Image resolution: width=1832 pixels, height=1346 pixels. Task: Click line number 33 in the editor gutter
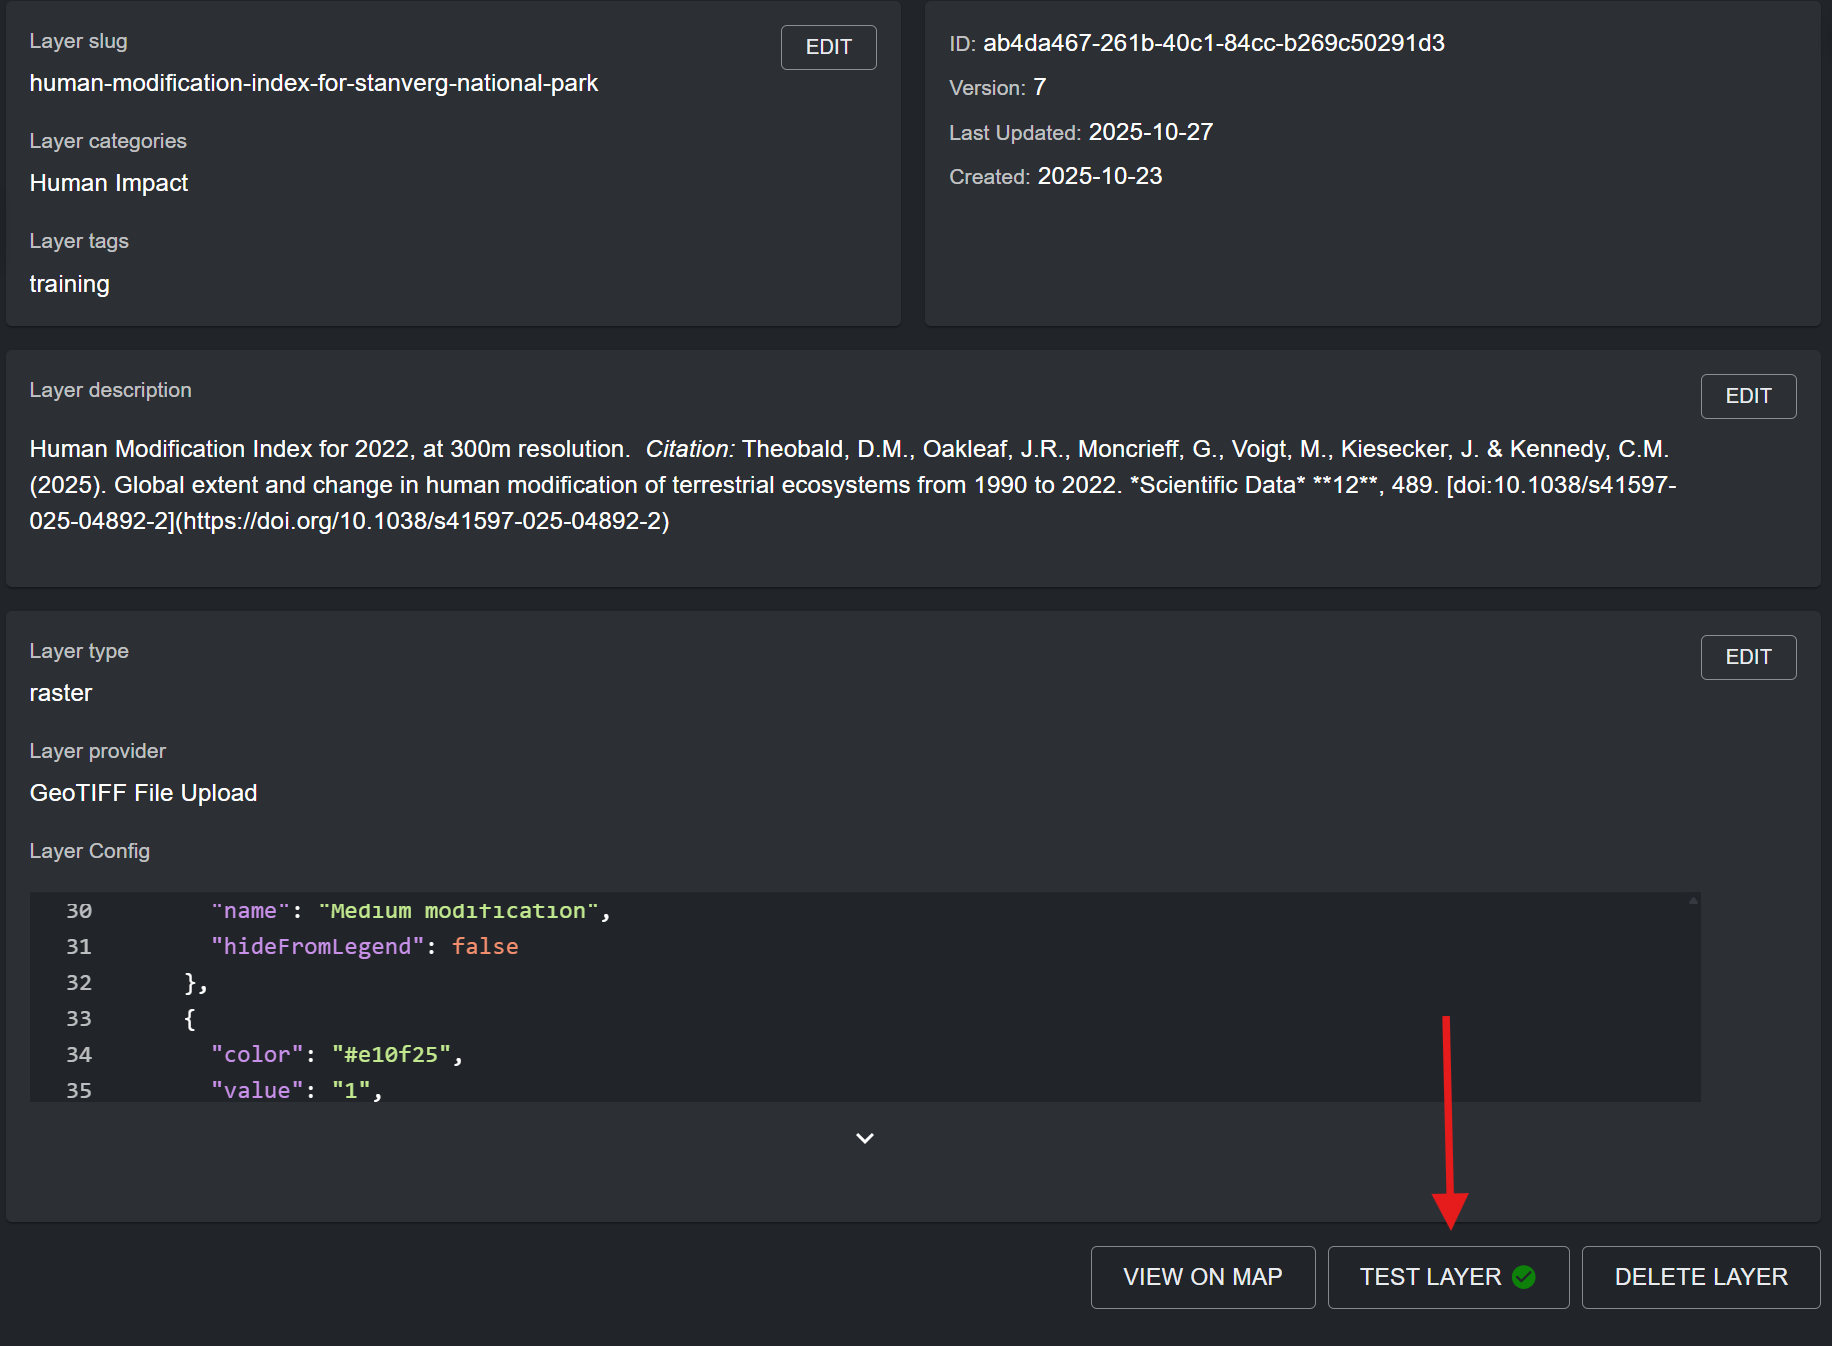(x=78, y=1018)
